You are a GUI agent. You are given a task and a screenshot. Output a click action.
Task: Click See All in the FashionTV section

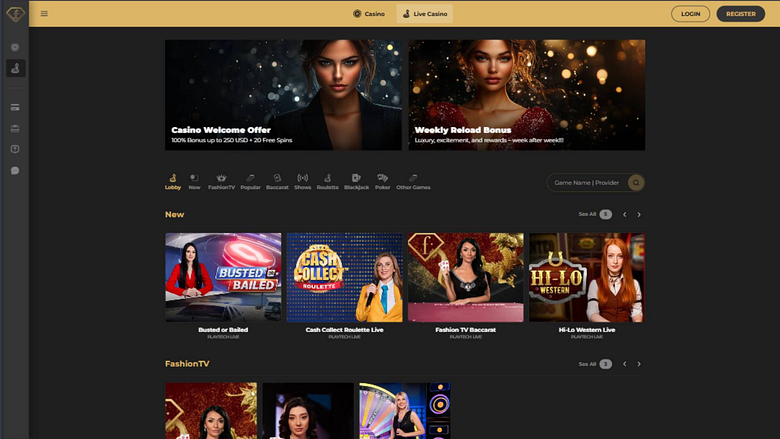tap(595, 364)
